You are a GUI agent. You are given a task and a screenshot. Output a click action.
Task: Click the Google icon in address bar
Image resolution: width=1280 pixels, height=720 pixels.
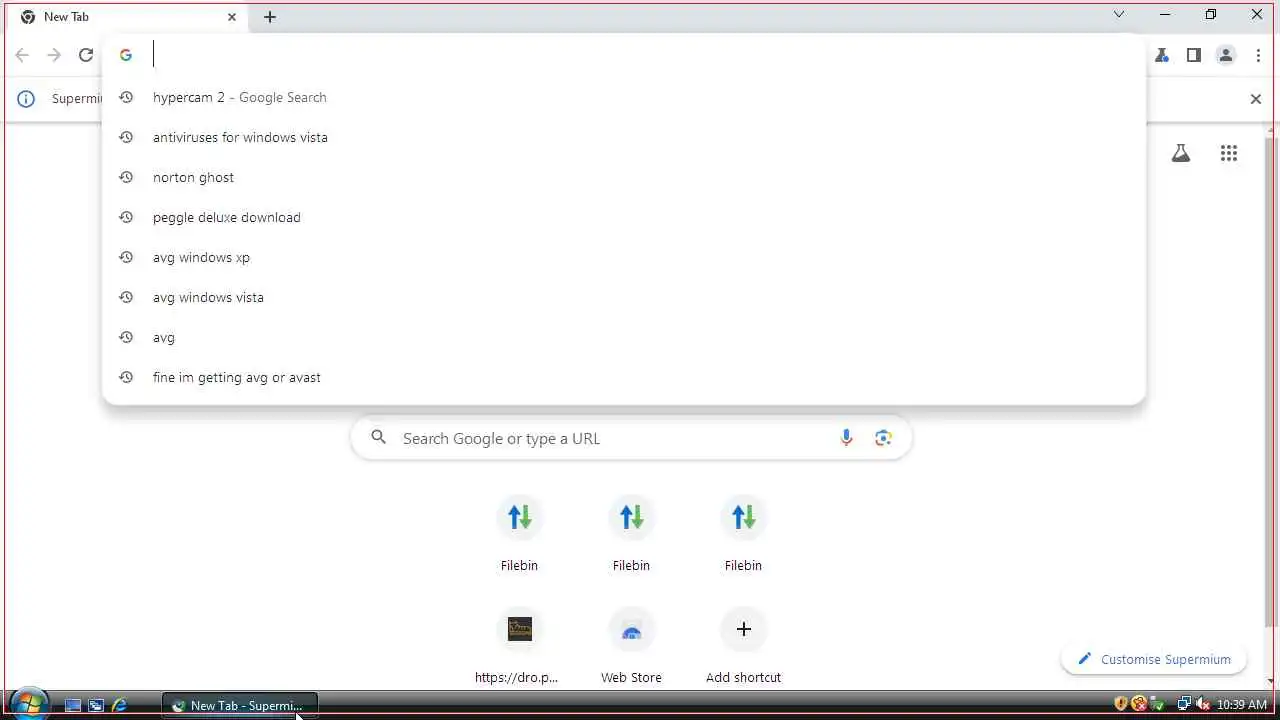coord(126,55)
